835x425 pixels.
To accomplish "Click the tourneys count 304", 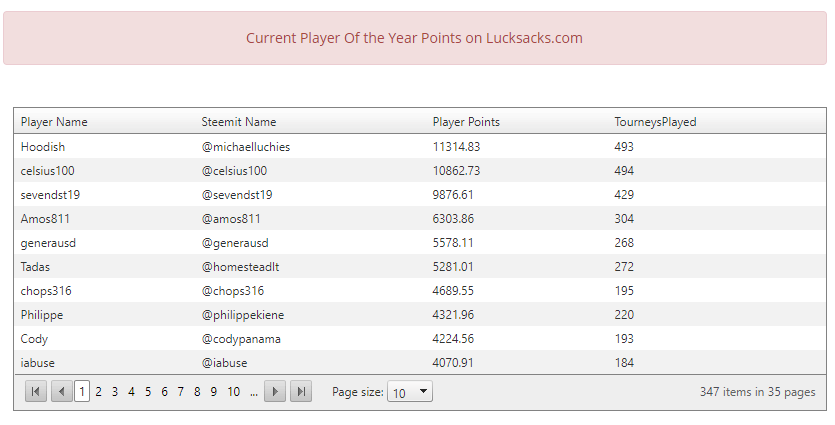I will point(624,219).
